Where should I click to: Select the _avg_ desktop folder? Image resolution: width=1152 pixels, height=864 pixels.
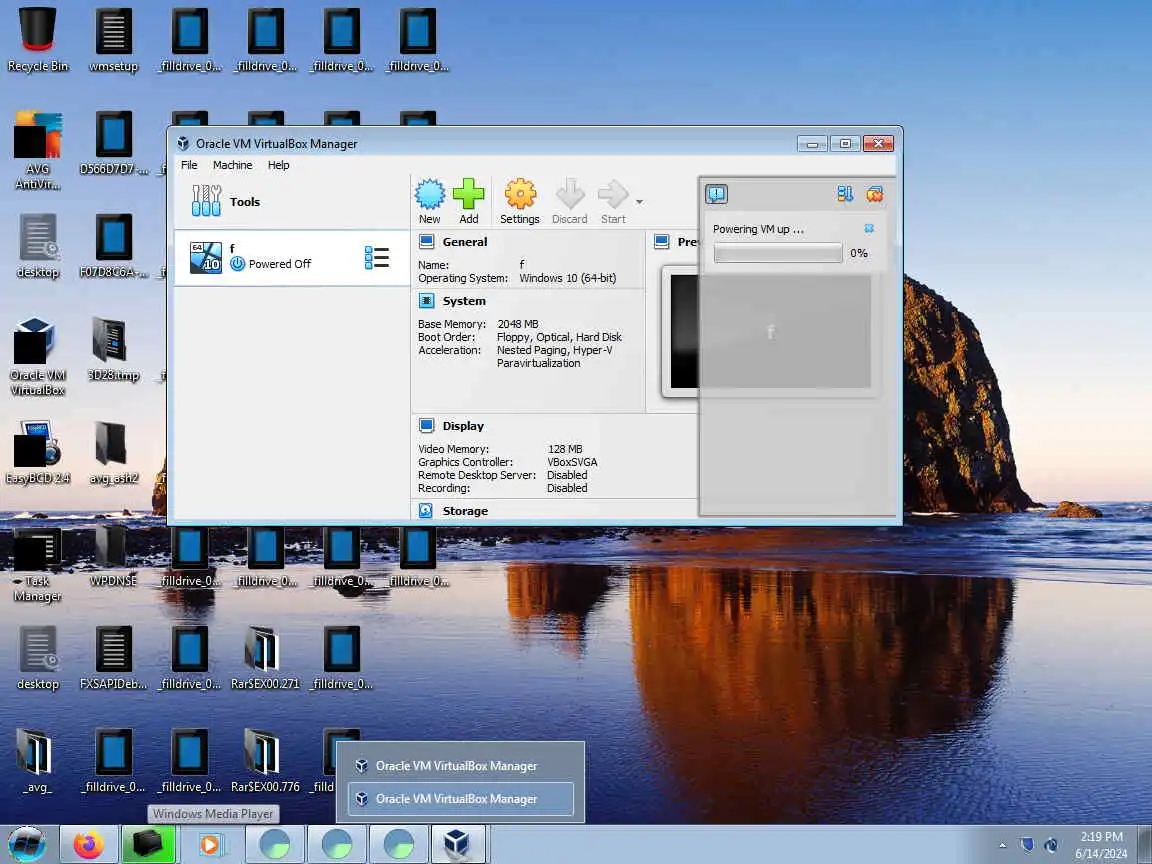click(37, 760)
